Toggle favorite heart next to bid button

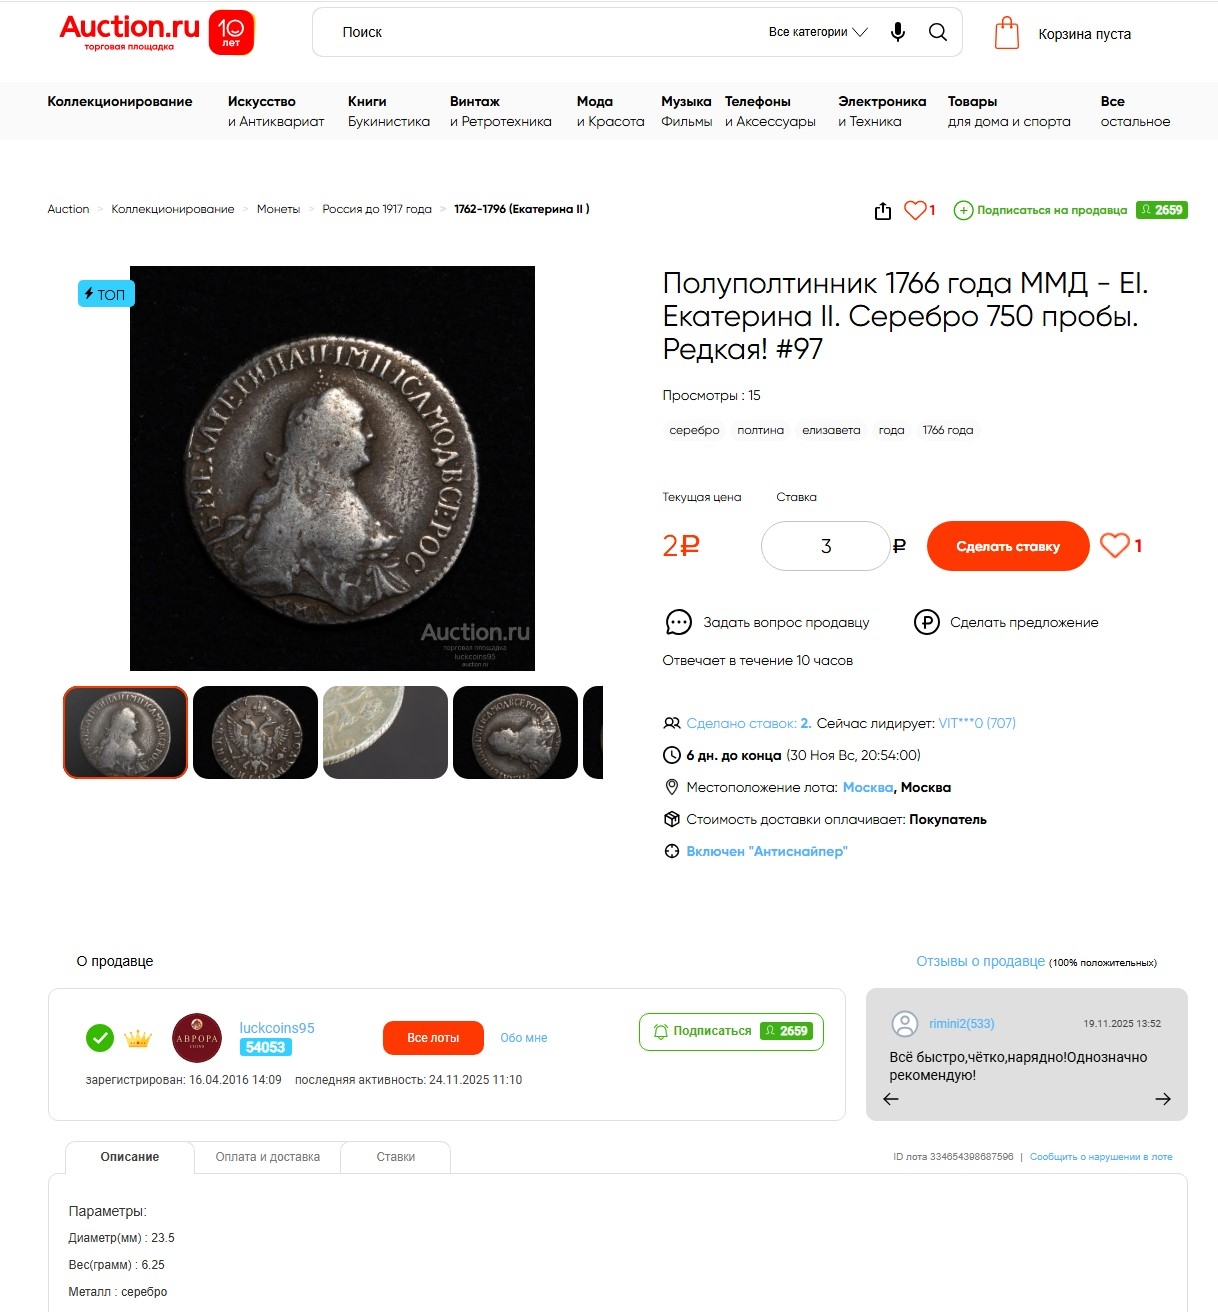(x=1115, y=545)
